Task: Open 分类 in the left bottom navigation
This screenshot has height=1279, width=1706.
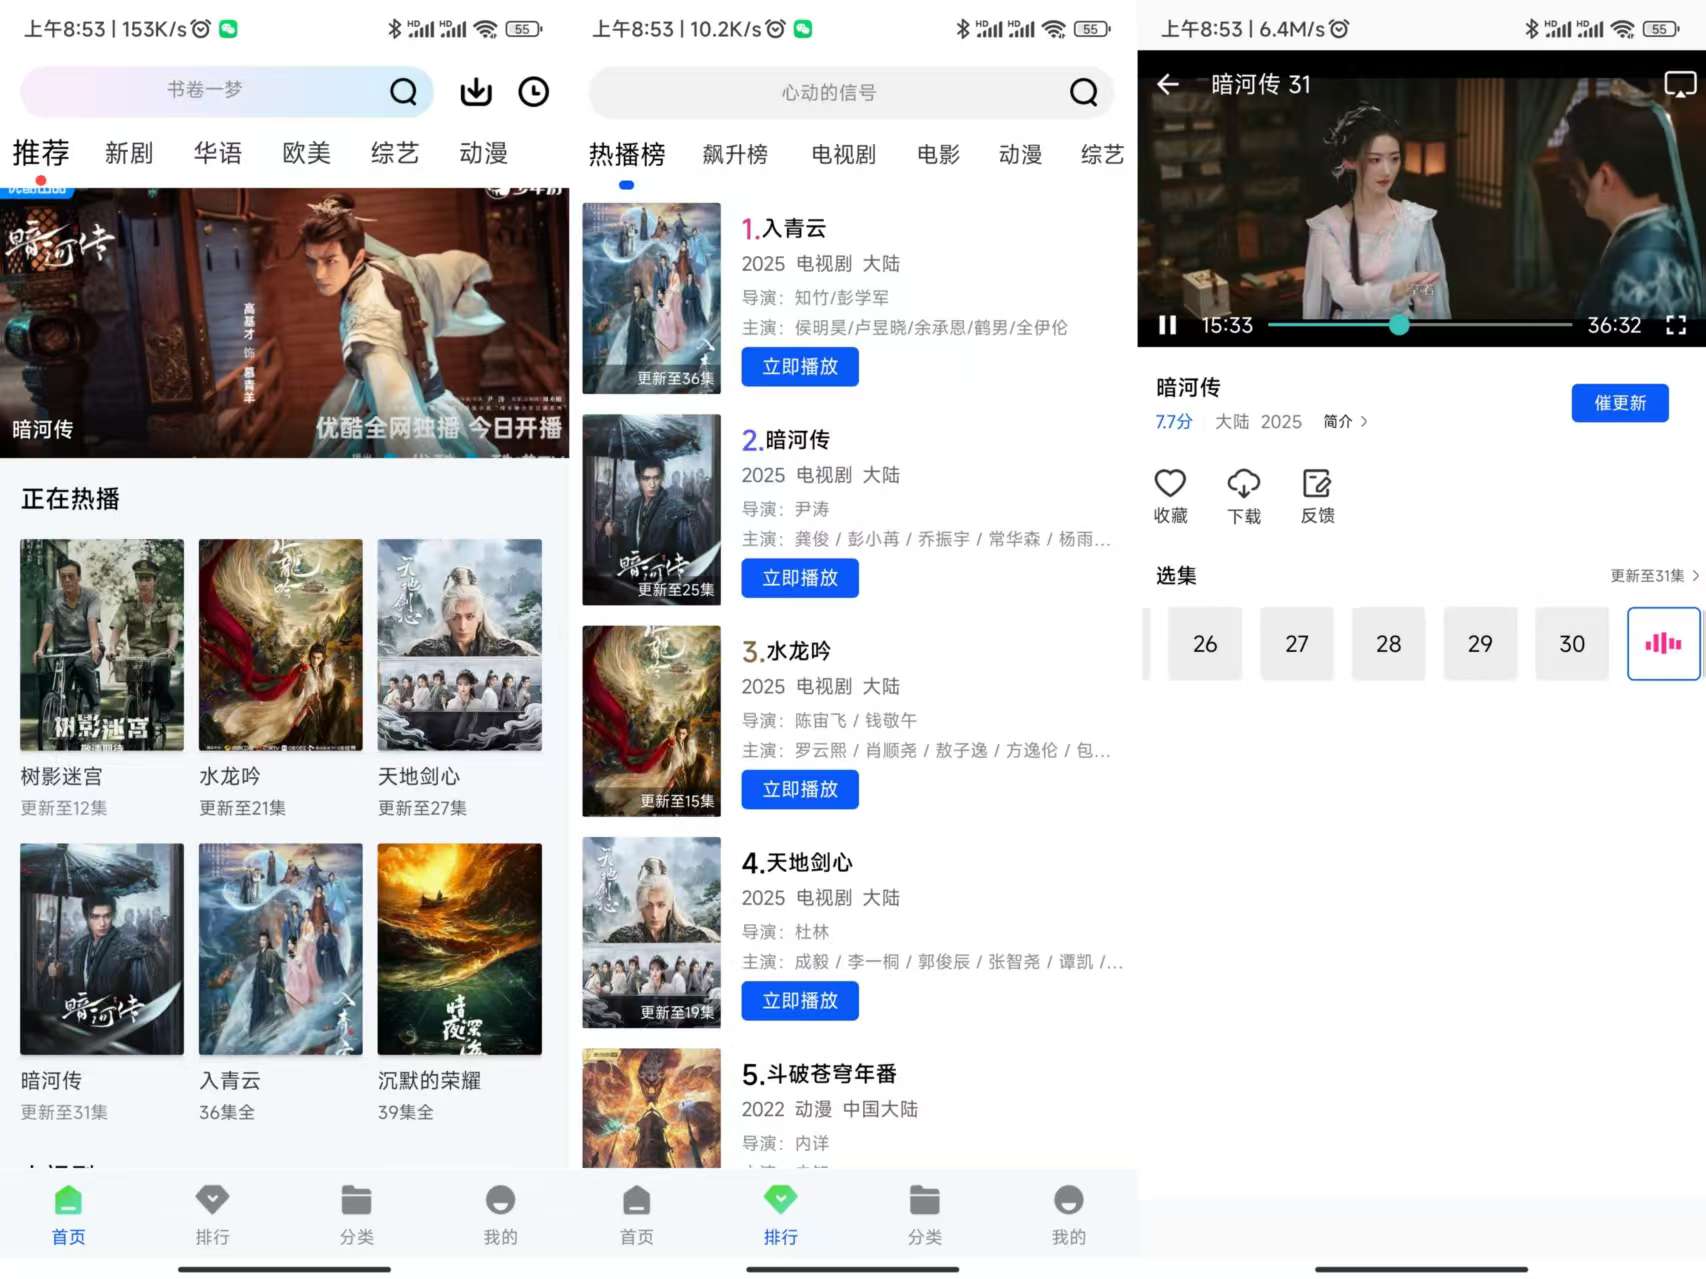Action: [x=356, y=1213]
